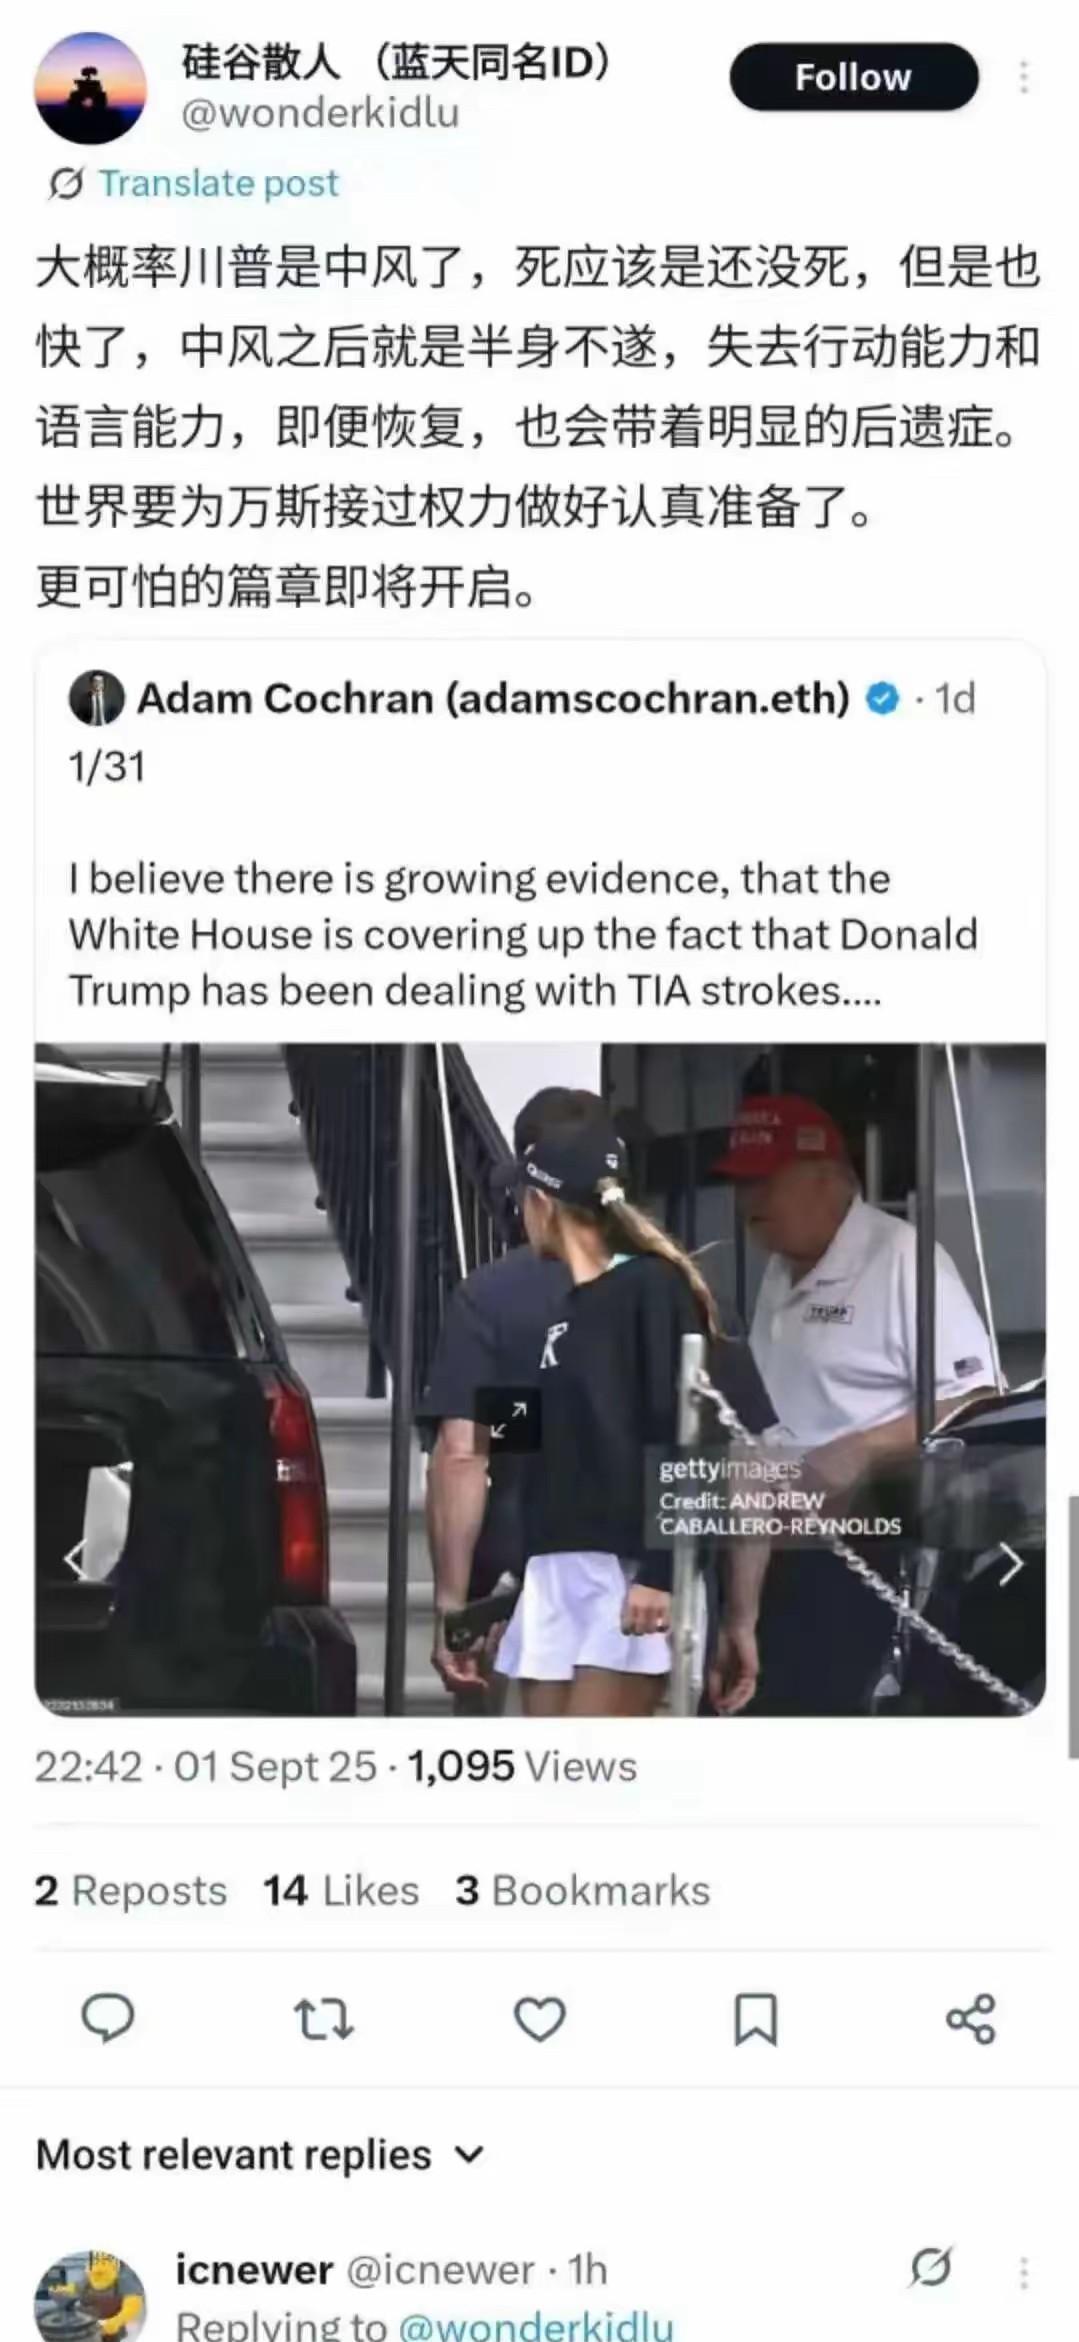1079x2342 pixels.
Task: Follow the wonderkidlu account
Action: (x=853, y=77)
